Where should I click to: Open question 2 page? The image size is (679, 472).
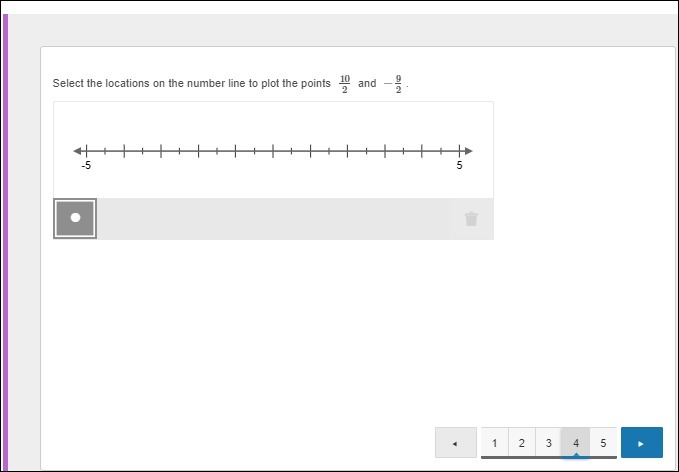pos(522,443)
